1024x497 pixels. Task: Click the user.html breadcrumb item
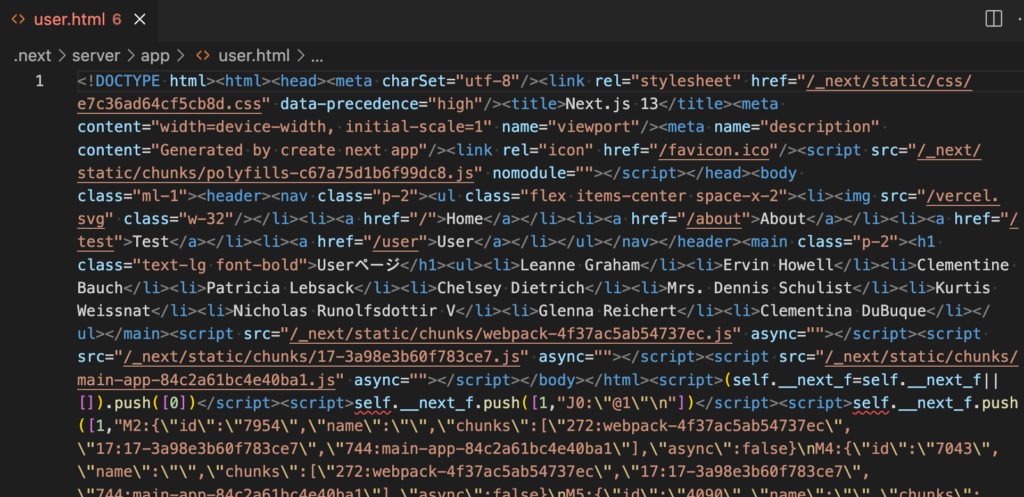pos(255,56)
